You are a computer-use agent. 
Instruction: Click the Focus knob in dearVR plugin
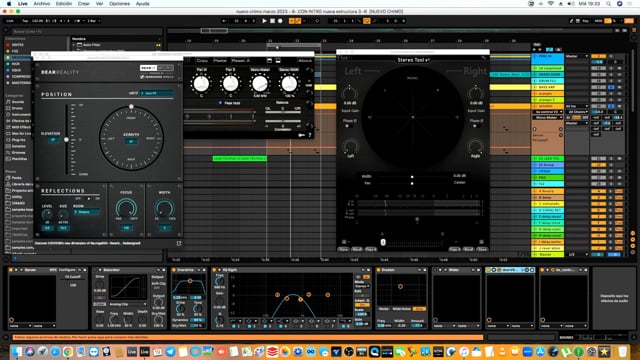126,208
